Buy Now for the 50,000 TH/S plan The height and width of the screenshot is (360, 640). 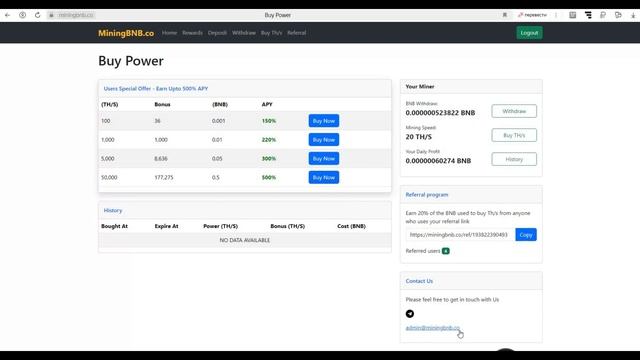coord(324,177)
